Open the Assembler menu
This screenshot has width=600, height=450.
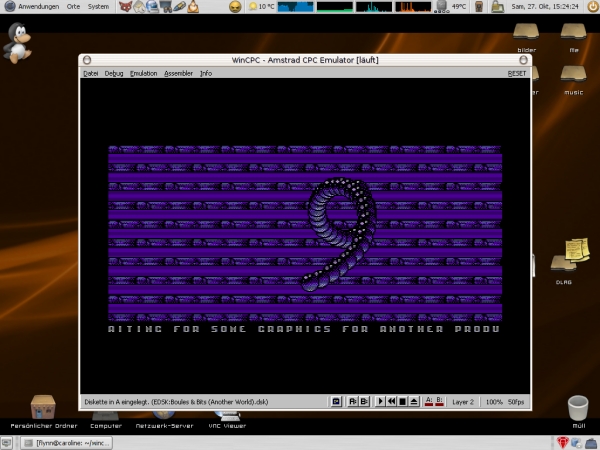click(178, 73)
